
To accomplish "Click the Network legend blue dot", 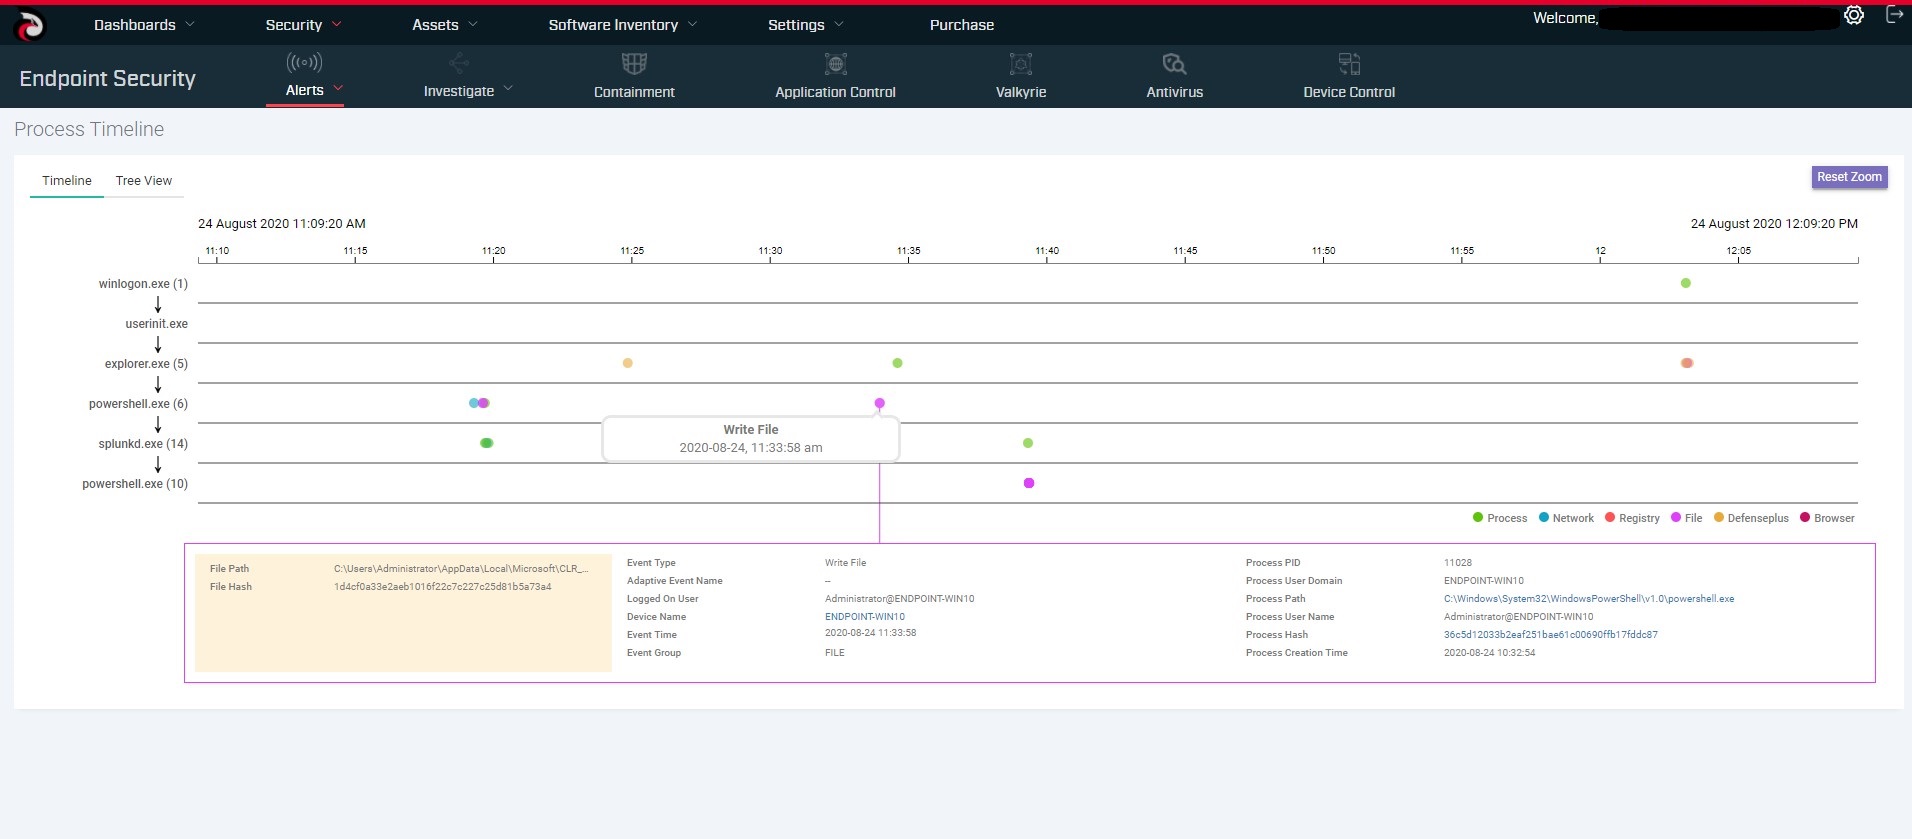I will pos(1543,517).
